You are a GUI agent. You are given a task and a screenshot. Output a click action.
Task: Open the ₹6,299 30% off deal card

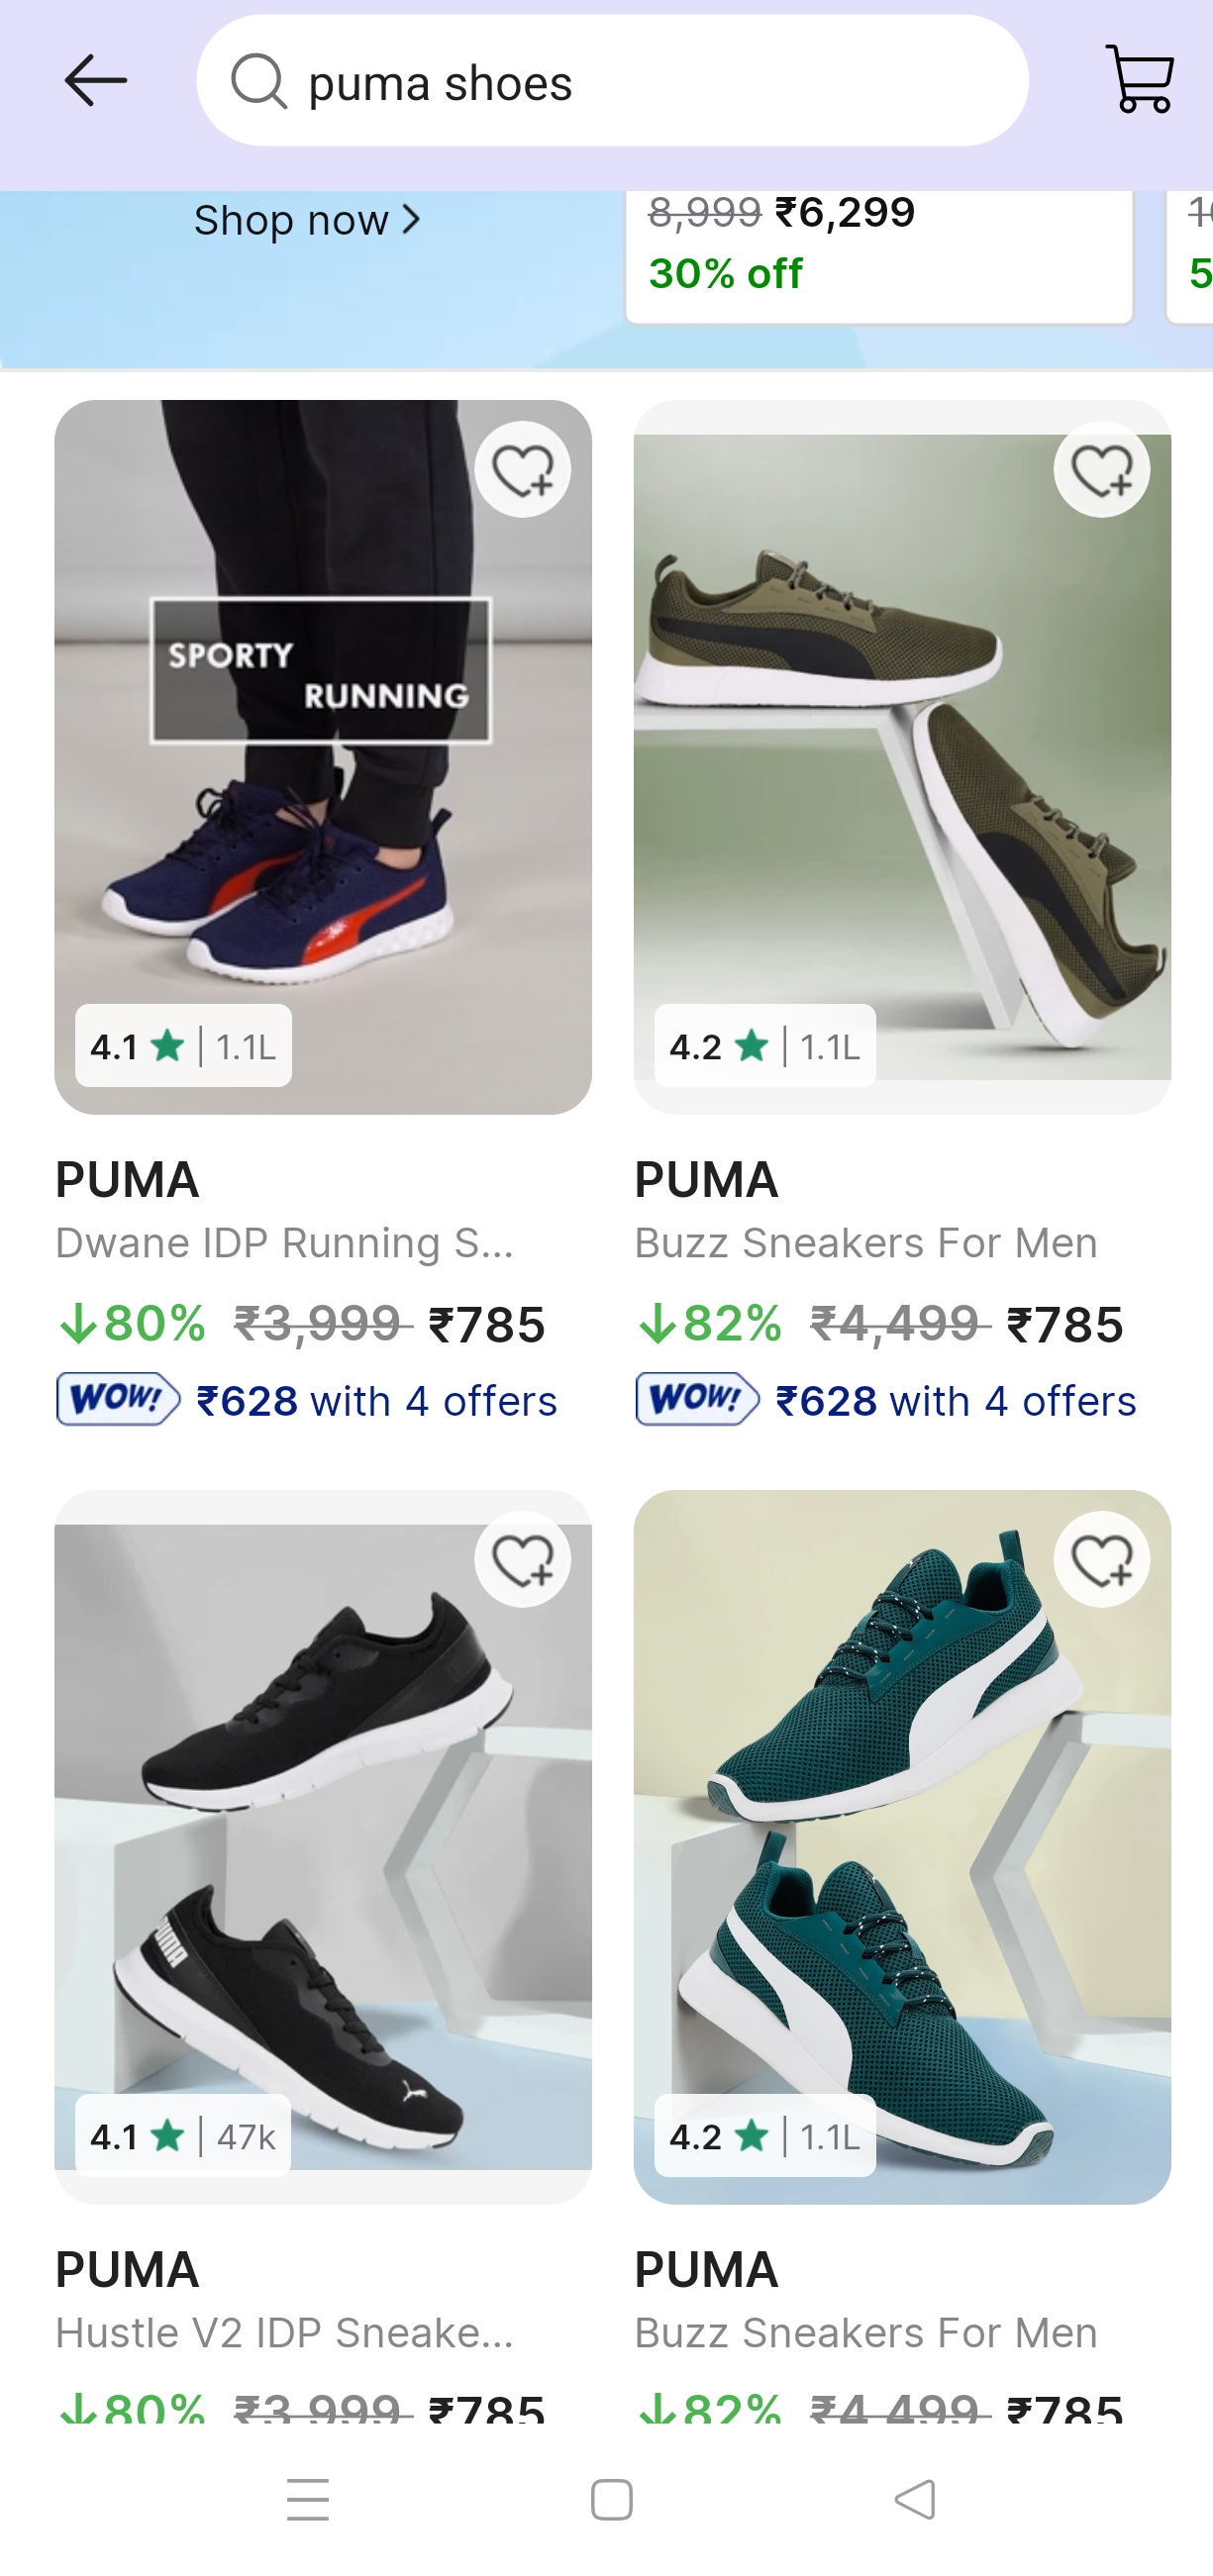(x=879, y=255)
